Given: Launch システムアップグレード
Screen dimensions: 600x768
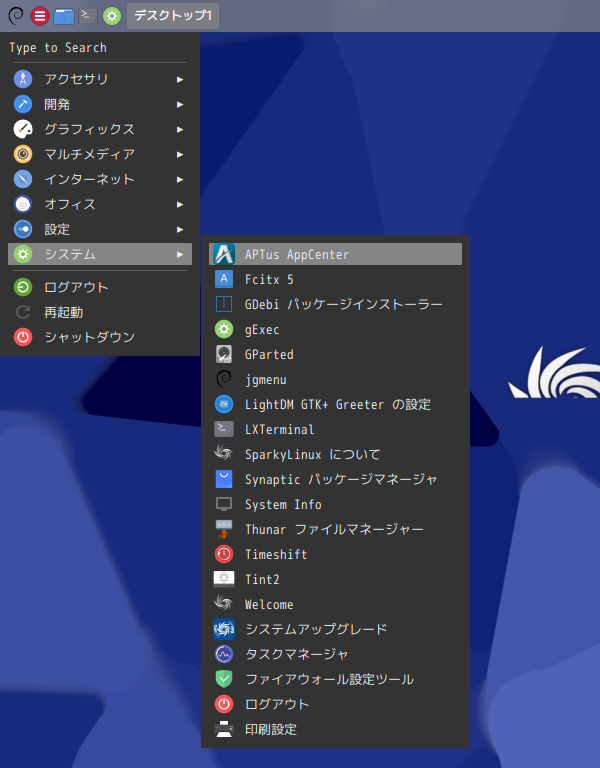Looking at the screenshot, I should tap(335, 629).
